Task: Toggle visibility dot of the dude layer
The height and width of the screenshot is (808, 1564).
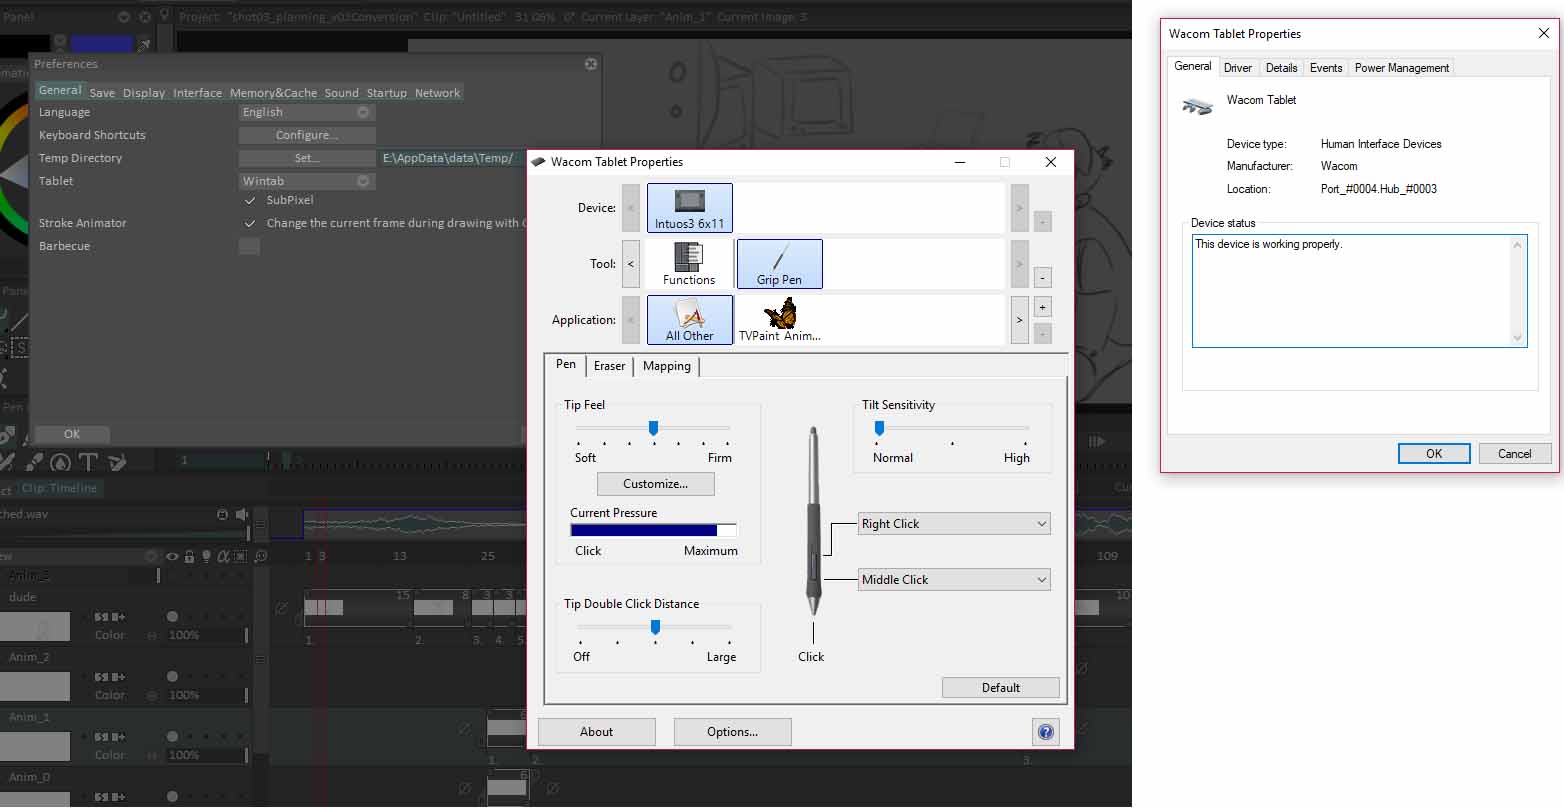Action: pyautogui.click(x=172, y=617)
